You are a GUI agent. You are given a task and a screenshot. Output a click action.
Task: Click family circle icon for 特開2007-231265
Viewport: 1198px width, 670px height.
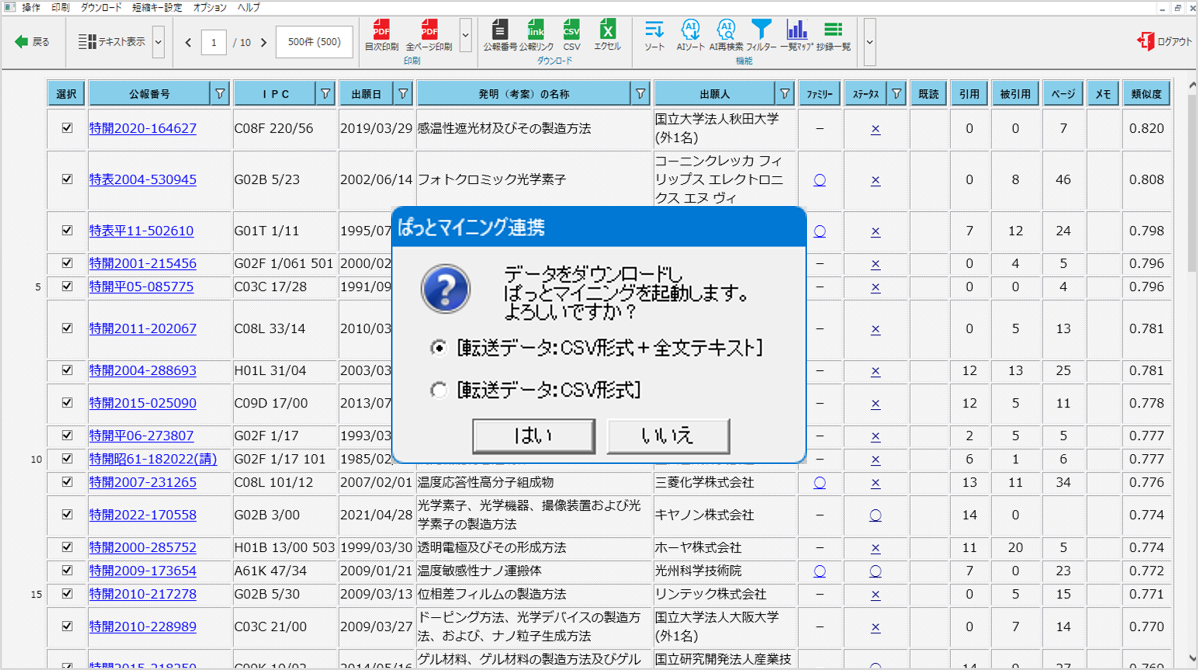click(x=820, y=483)
